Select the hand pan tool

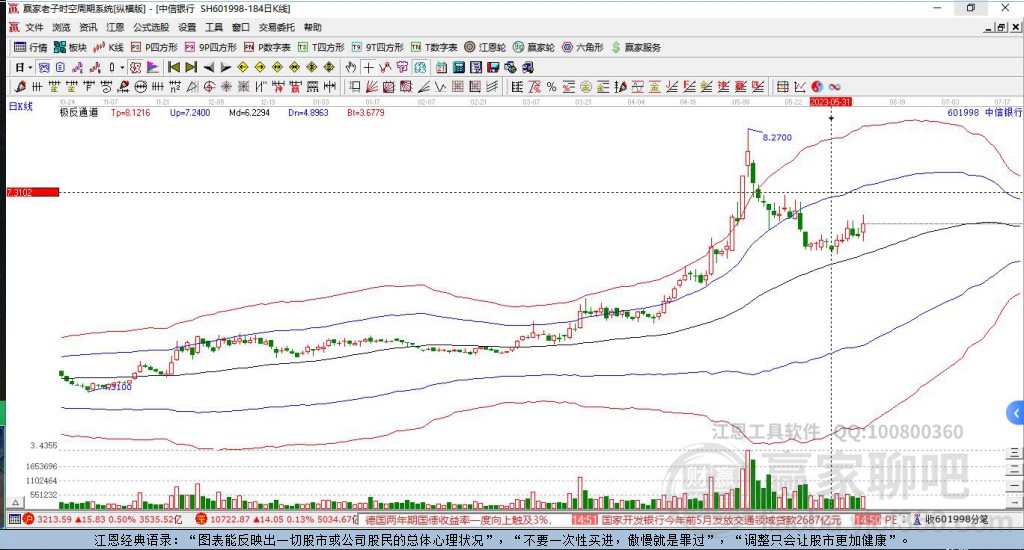pos(351,67)
